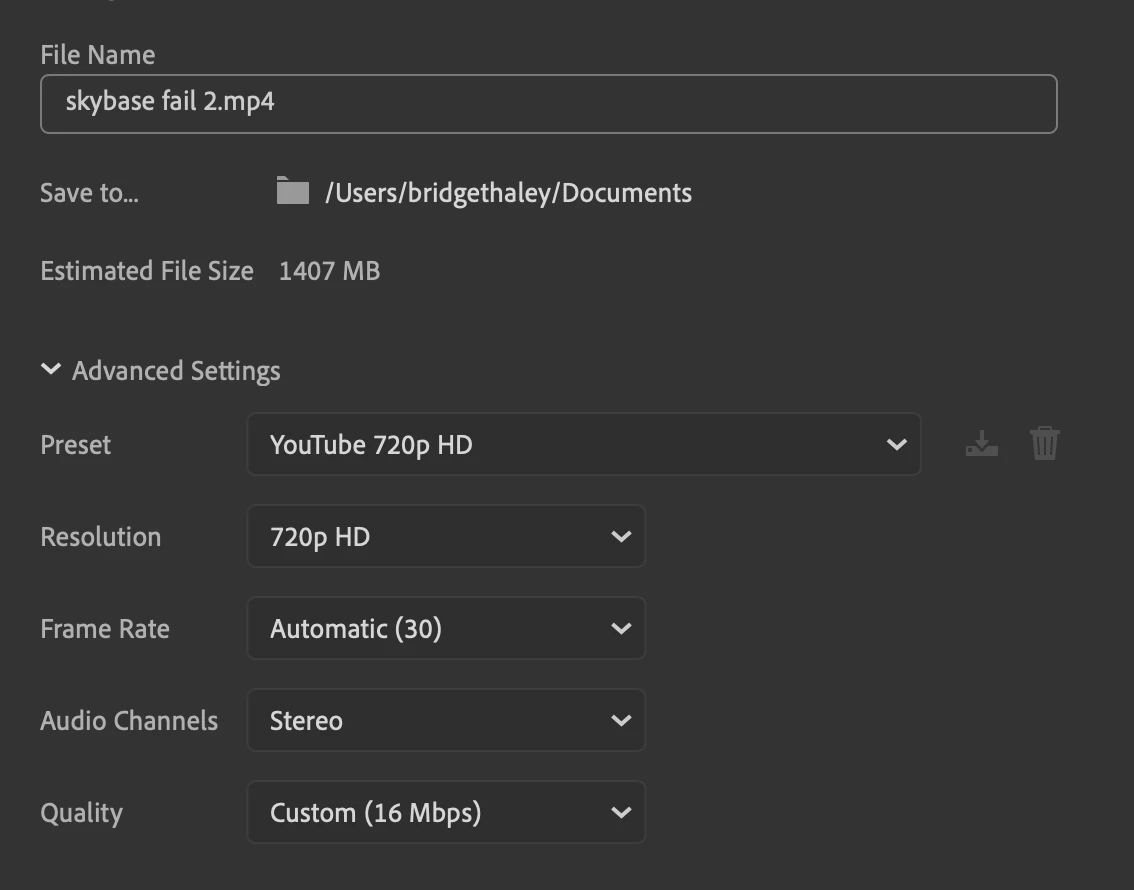1134x890 pixels.
Task: Click into the skybase fail 2.mp4 field
Action: coord(548,104)
